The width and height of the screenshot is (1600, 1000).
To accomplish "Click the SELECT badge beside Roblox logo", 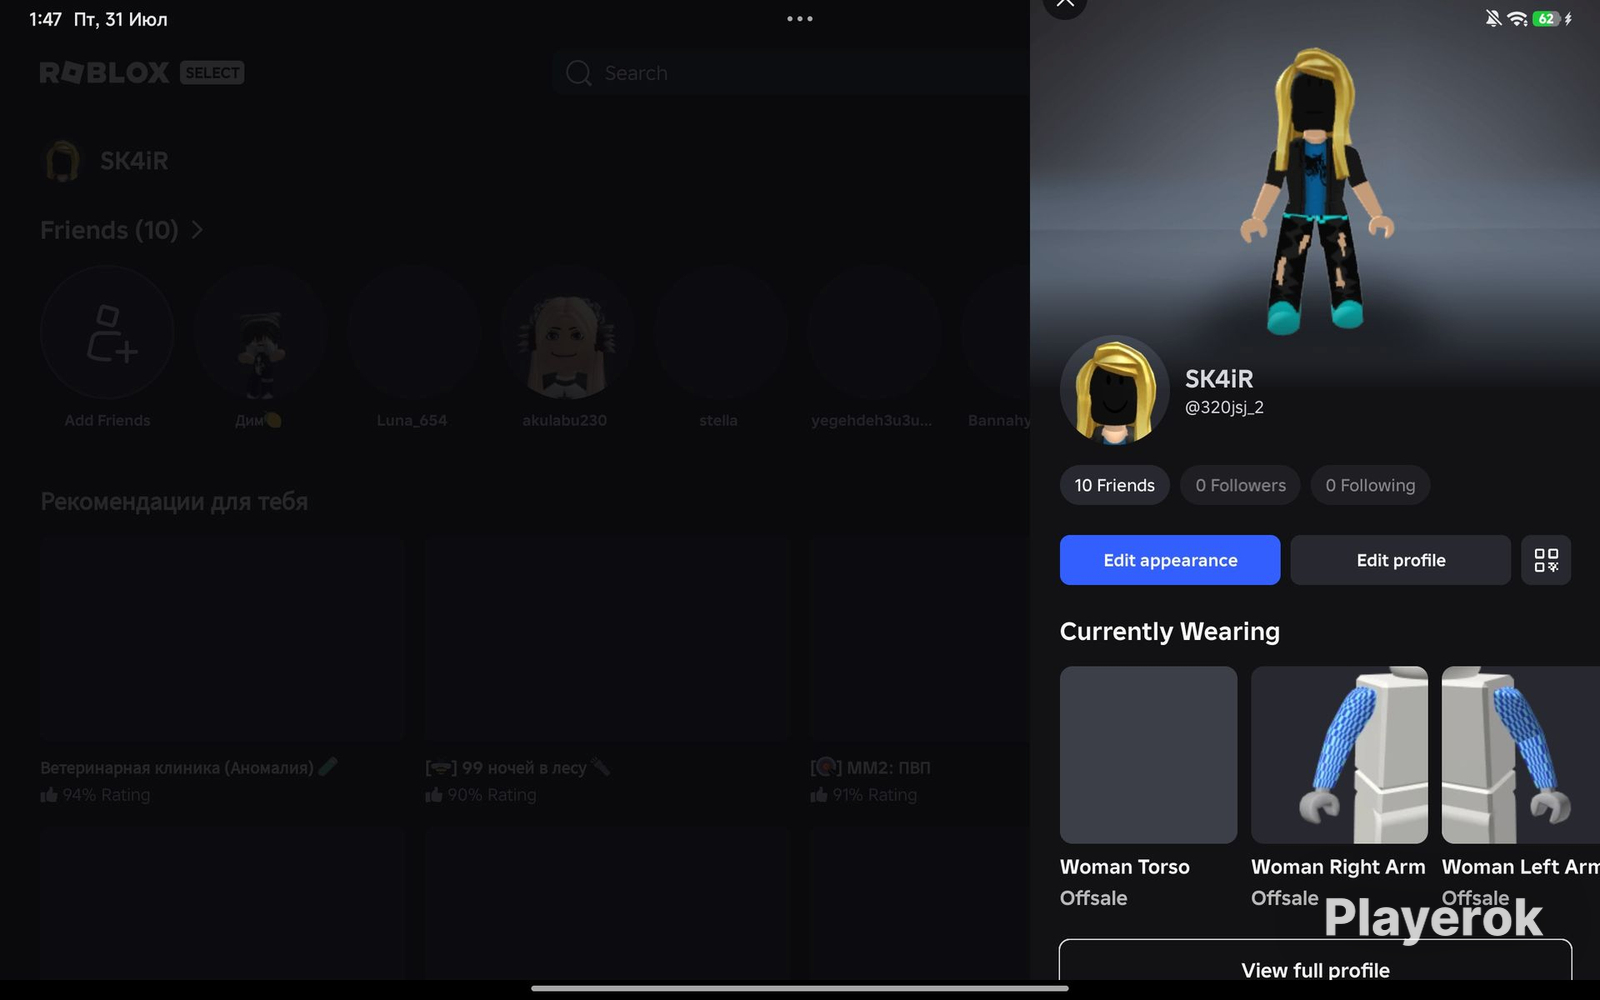I will pyautogui.click(x=212, y=73).
